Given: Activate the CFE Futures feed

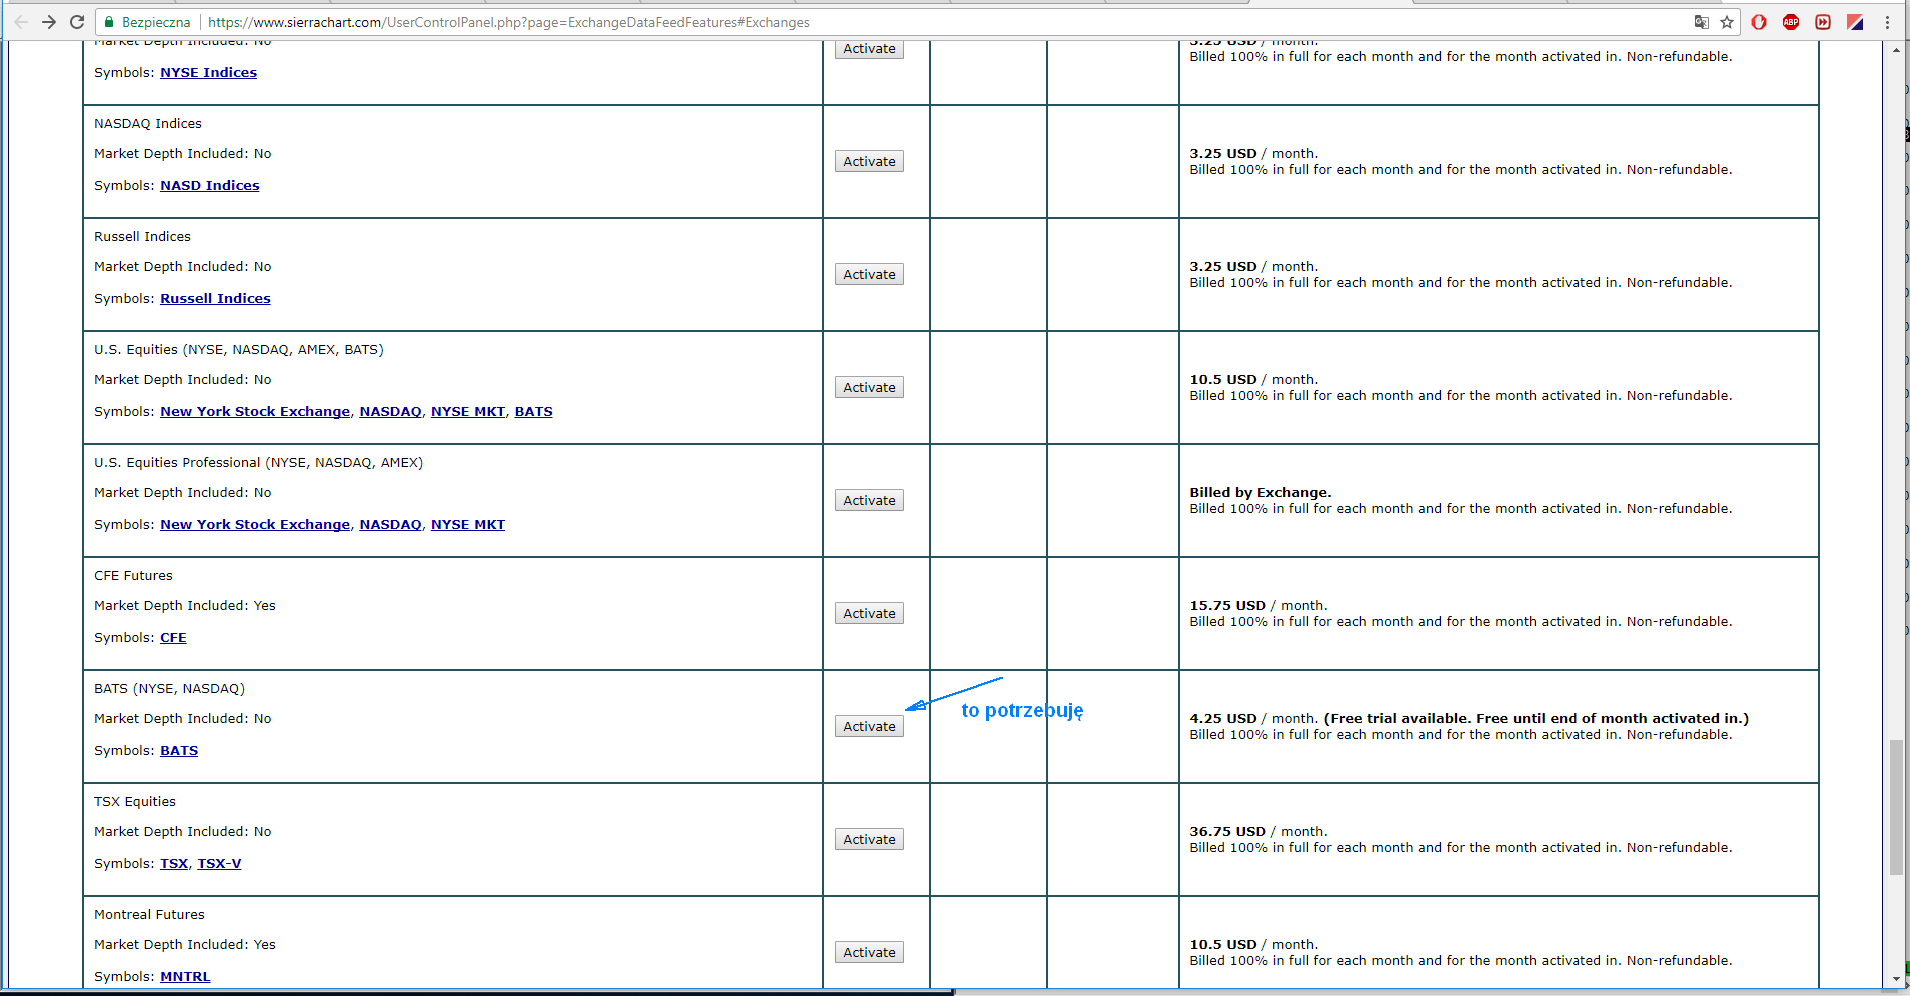Looking at the screenshot, I should coord(869,613).
